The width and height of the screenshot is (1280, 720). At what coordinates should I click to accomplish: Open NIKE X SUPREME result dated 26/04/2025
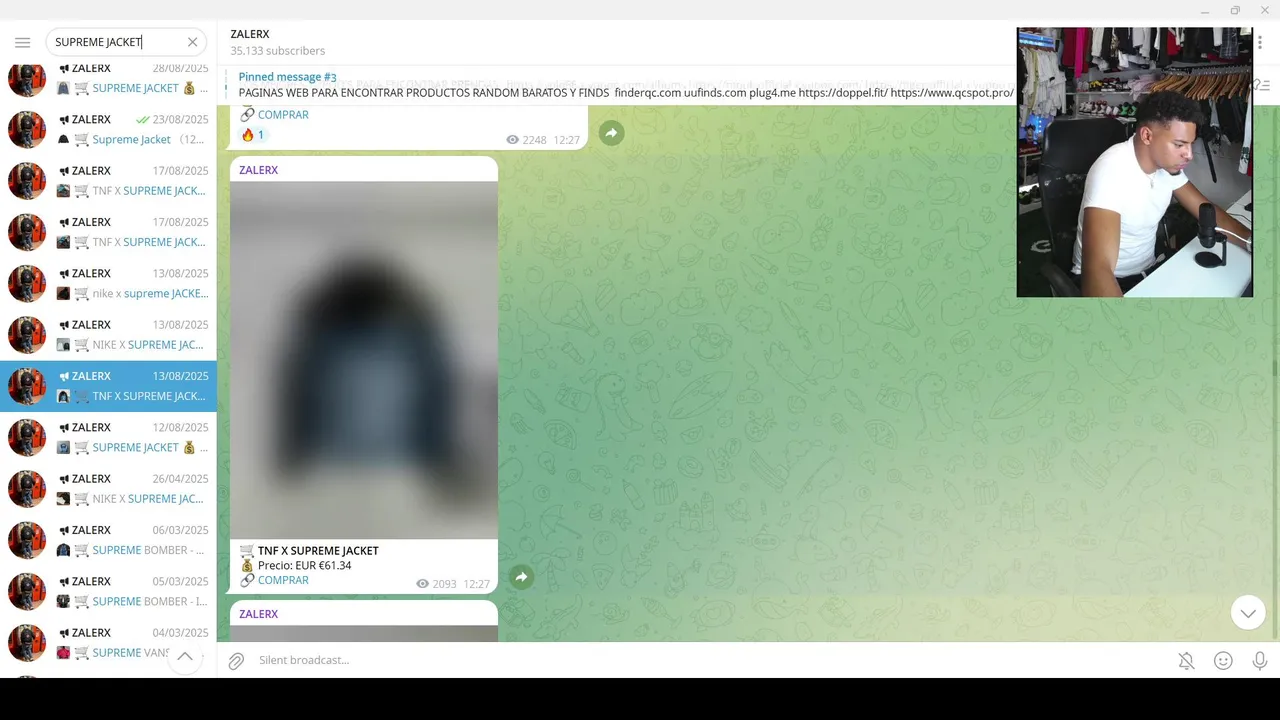[x=108, y=489]
